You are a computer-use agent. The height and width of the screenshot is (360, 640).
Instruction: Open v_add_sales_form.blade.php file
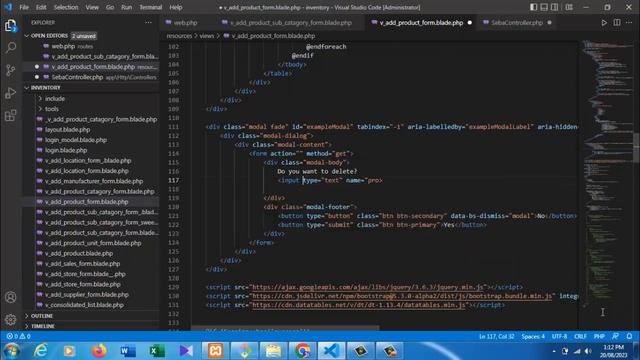point(82,264)
